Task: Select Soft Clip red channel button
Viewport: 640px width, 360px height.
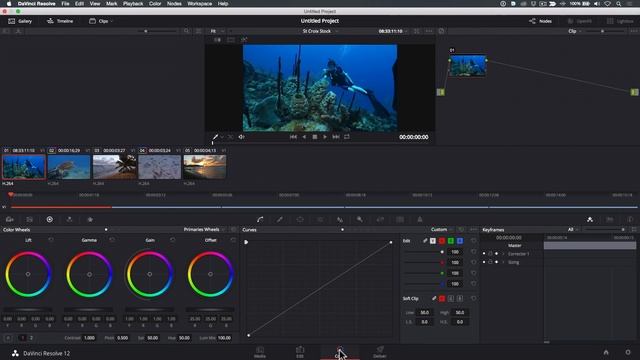Action: tap(442, 299)
